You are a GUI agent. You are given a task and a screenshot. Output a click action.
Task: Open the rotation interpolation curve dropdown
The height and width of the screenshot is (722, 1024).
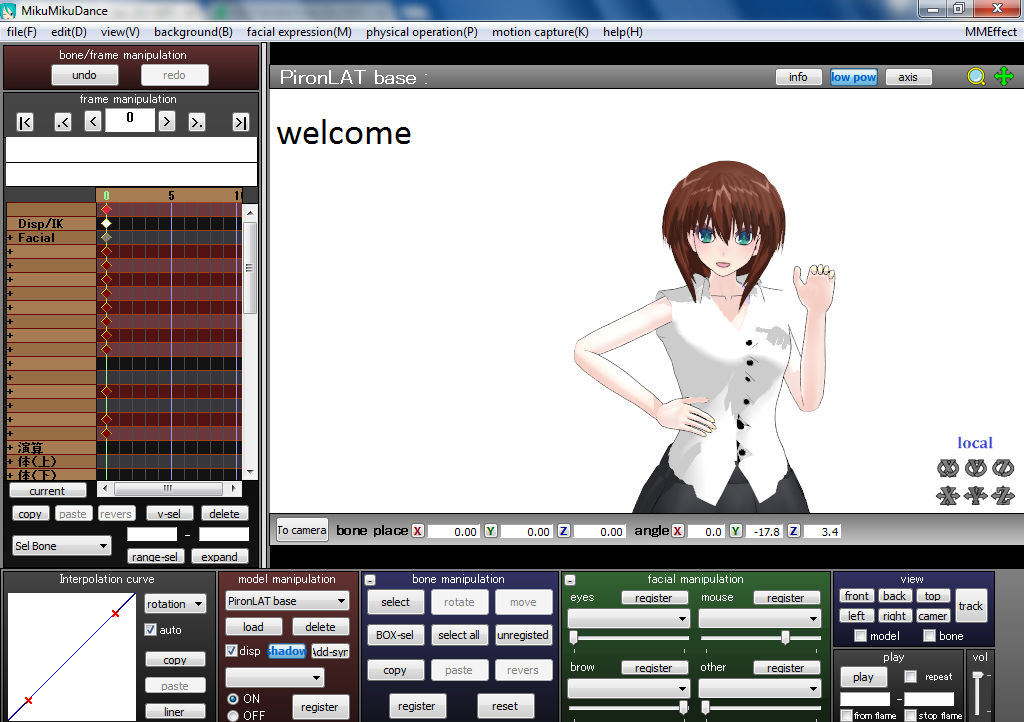[175, 603]
